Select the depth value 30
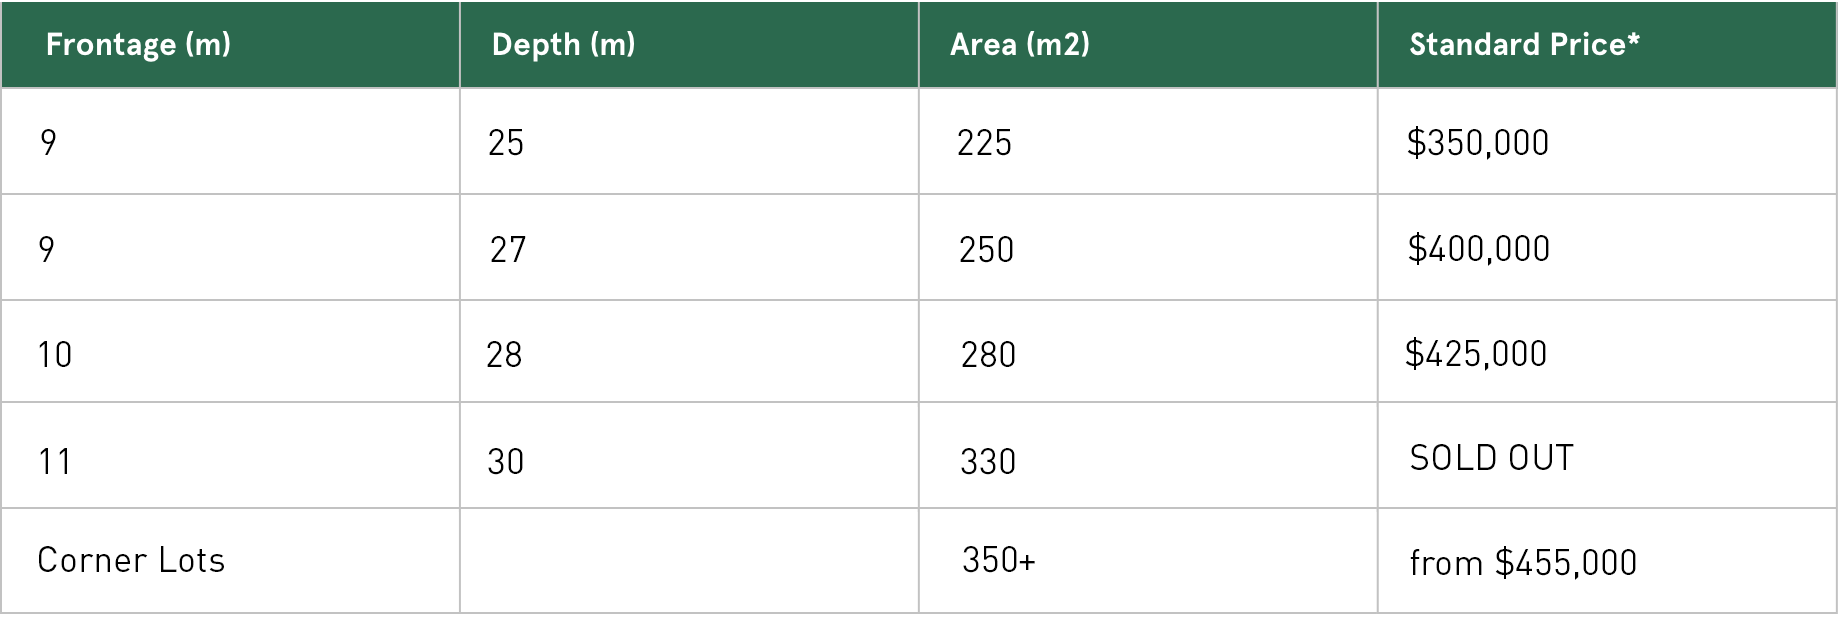The height and width of the screenshot is (617, 1838). click(x=506, y=462)
